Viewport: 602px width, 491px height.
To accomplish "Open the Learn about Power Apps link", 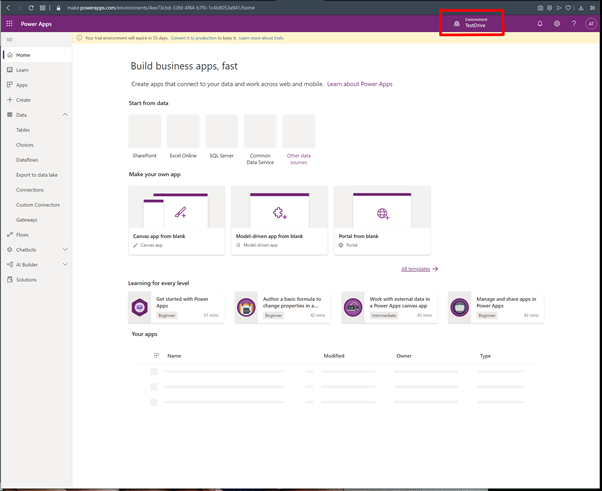I will click(359, 84).
